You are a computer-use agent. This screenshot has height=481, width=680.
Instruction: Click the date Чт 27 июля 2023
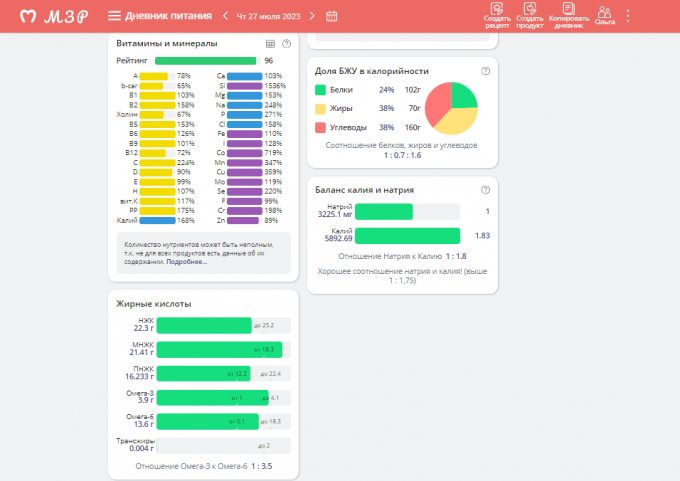(x=268, y=16)
